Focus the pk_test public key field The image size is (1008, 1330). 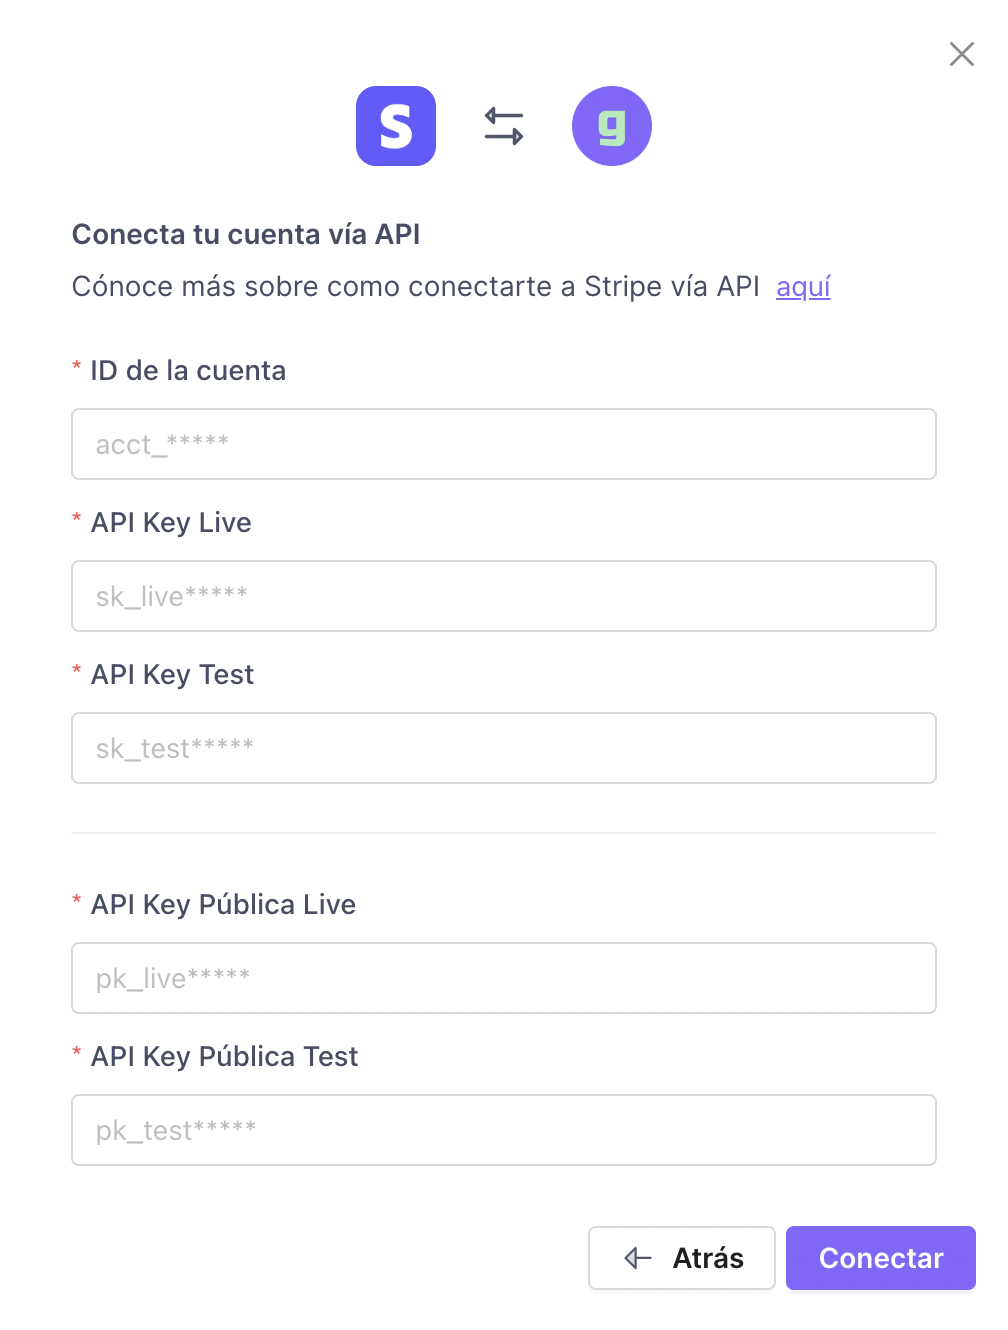504,1130
